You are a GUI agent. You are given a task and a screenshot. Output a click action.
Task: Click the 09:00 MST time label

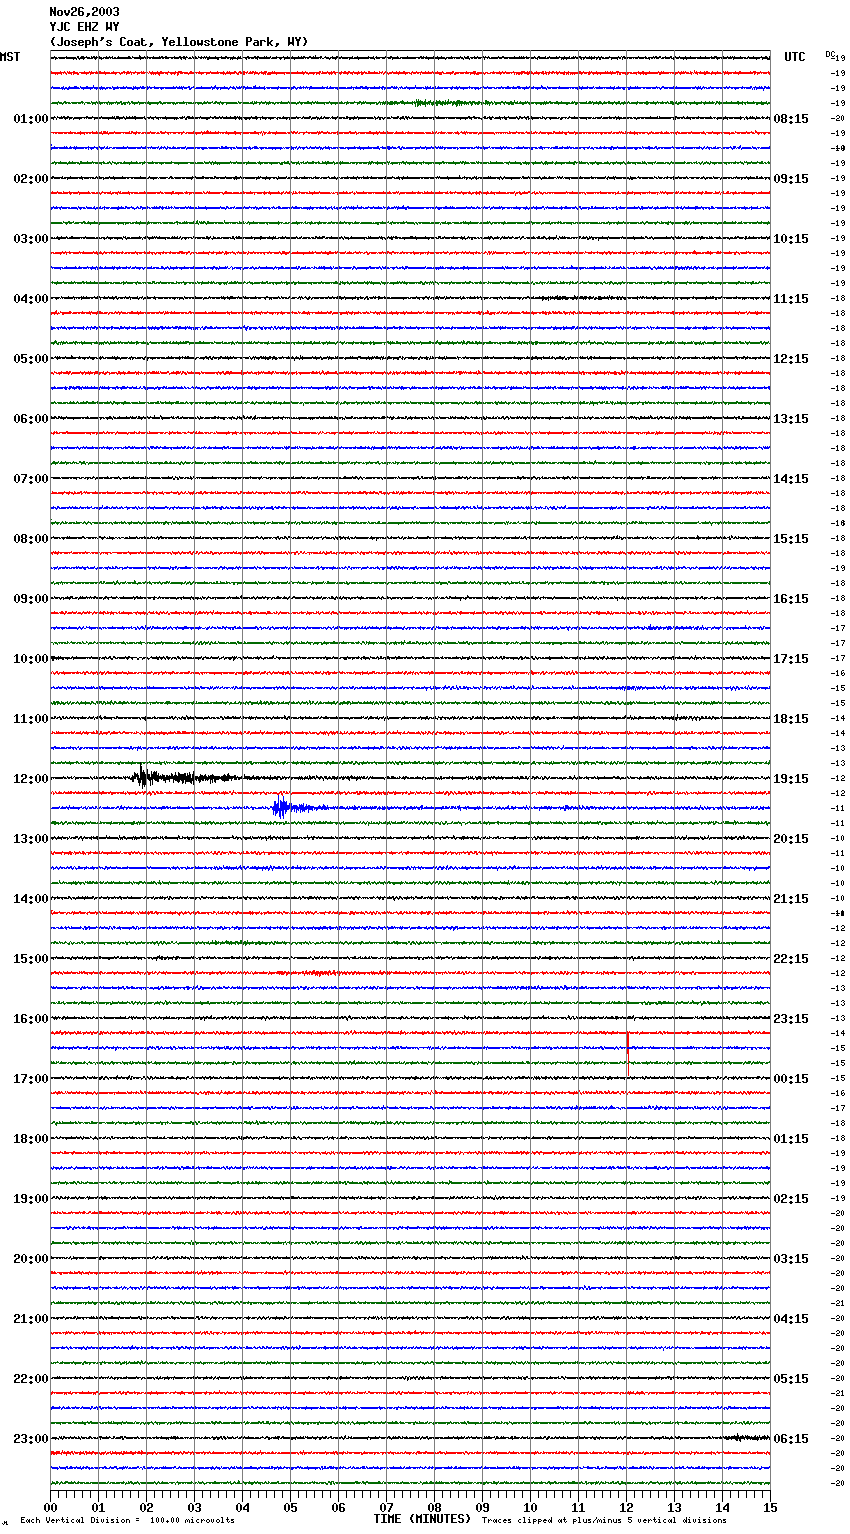pyautogui.click(x=31, y=599)
